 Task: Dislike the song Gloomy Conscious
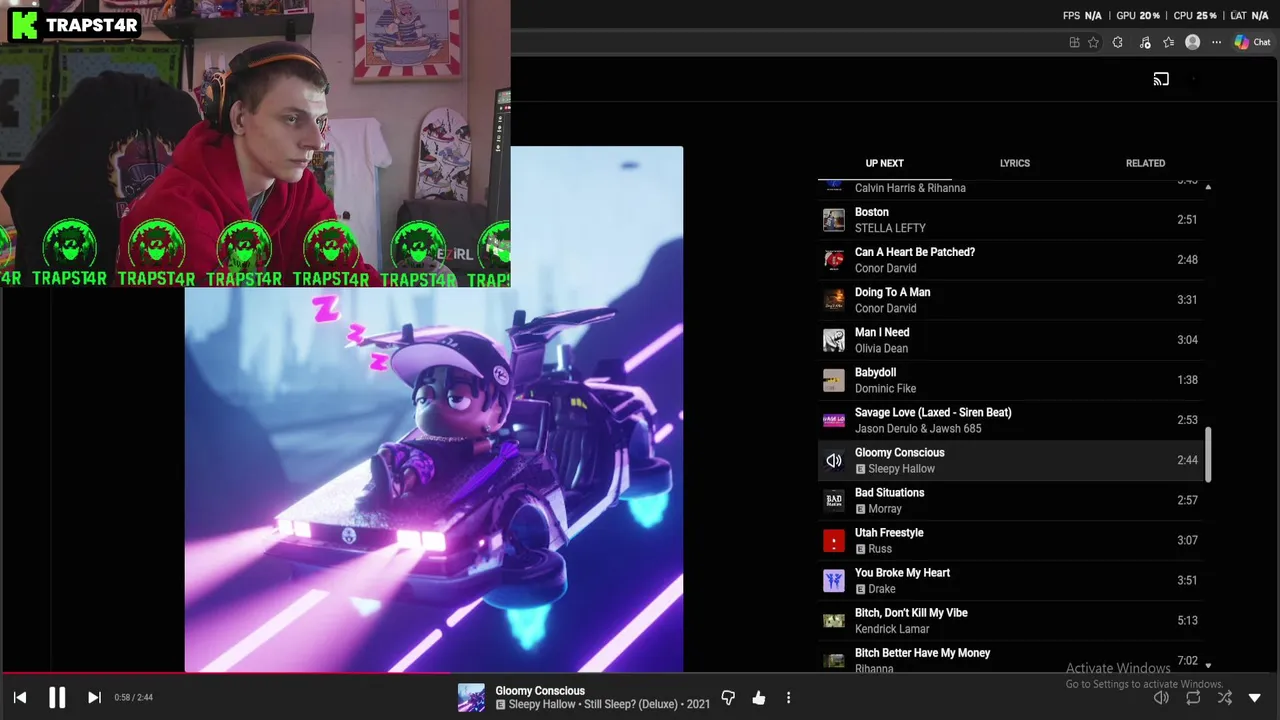pyautogui.click(x=728, y=698)
